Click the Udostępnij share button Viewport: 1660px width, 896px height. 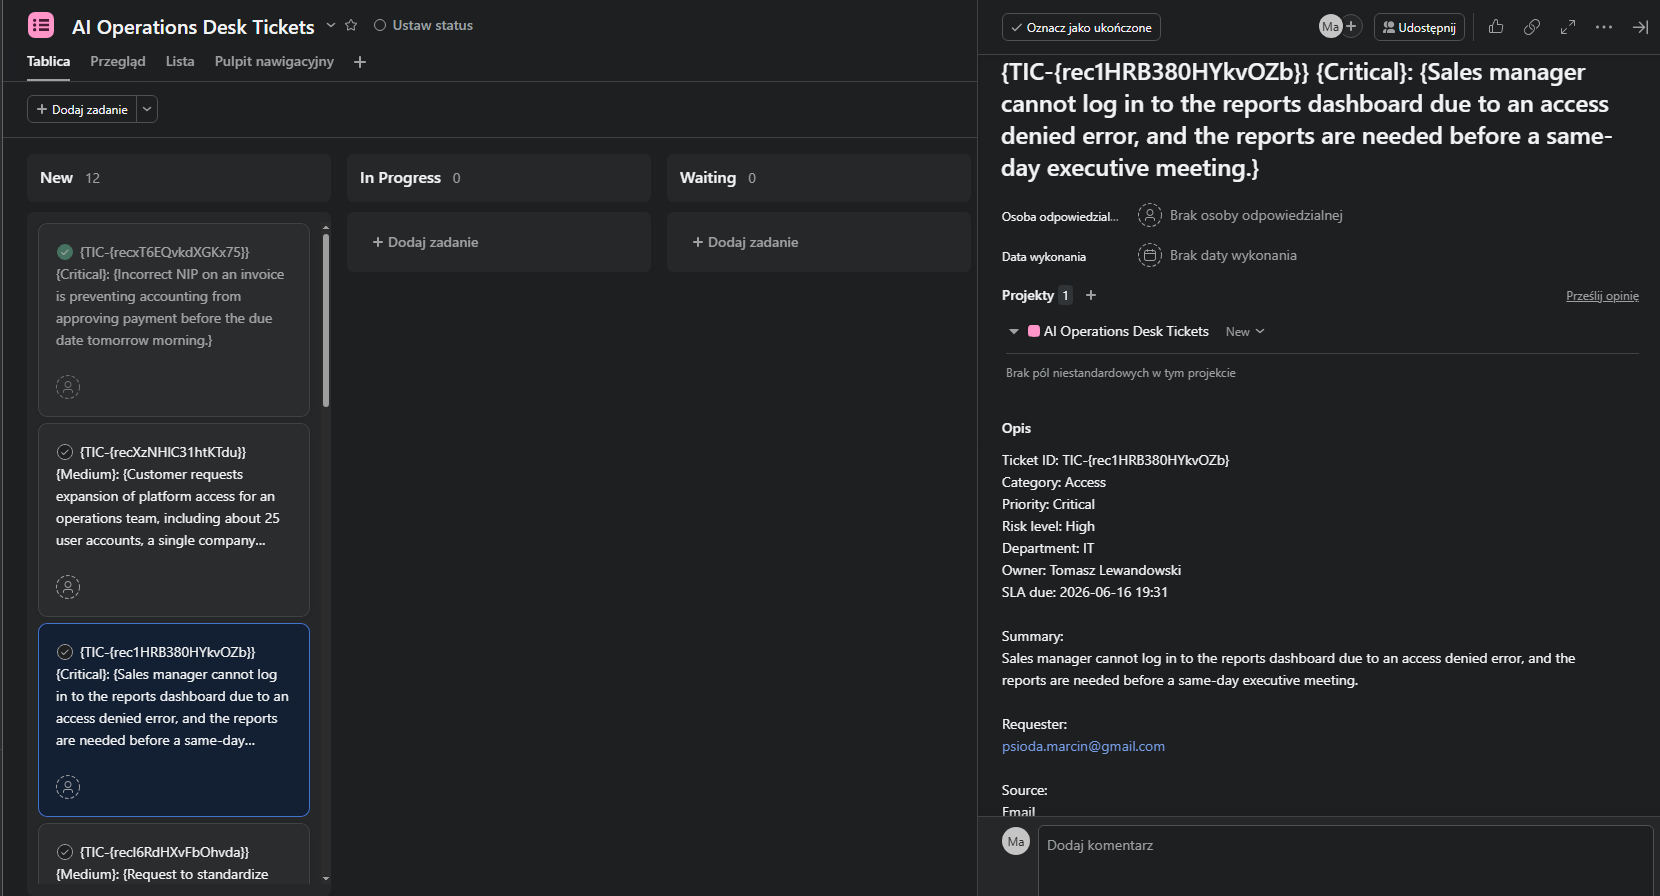point(1419,27)
